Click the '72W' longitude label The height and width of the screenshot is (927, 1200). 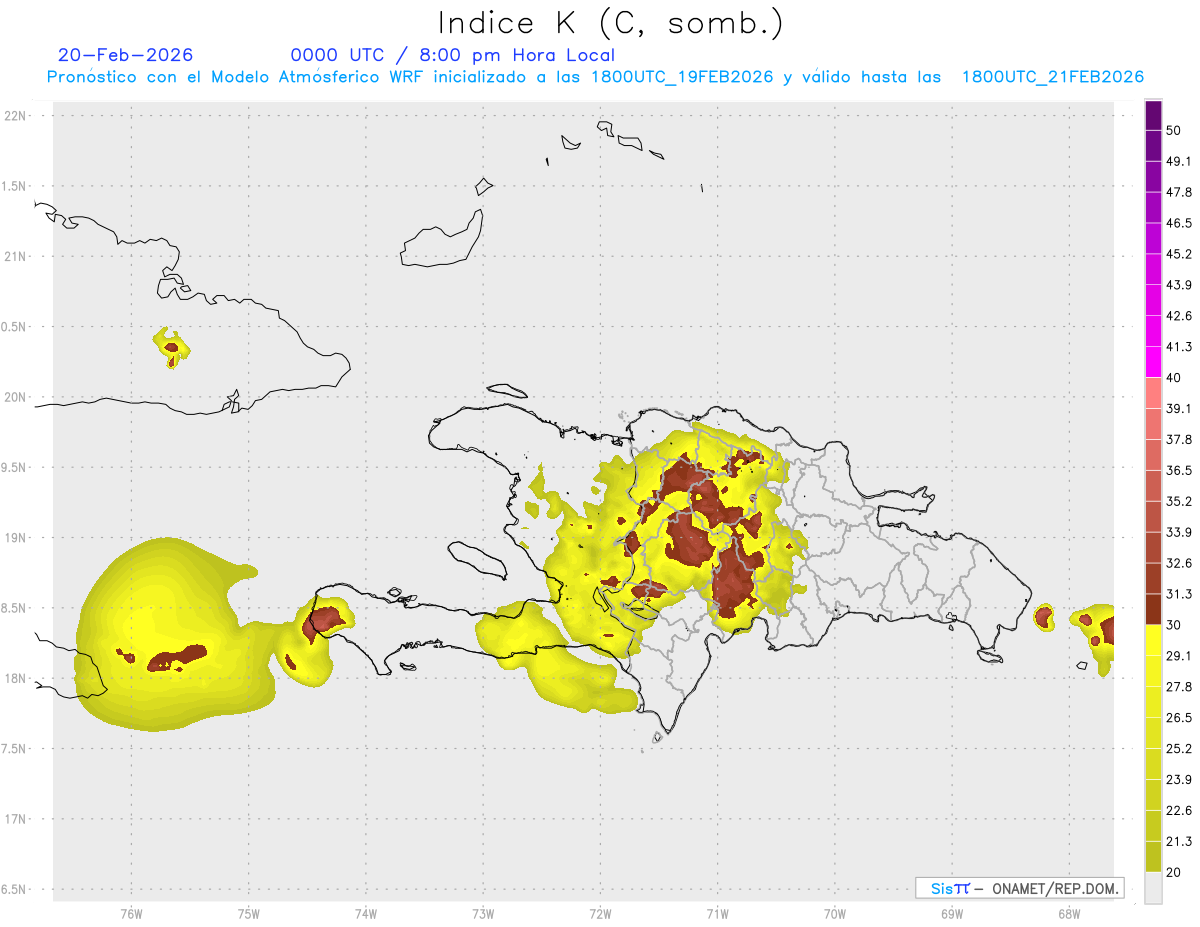[x=600, y=913]
